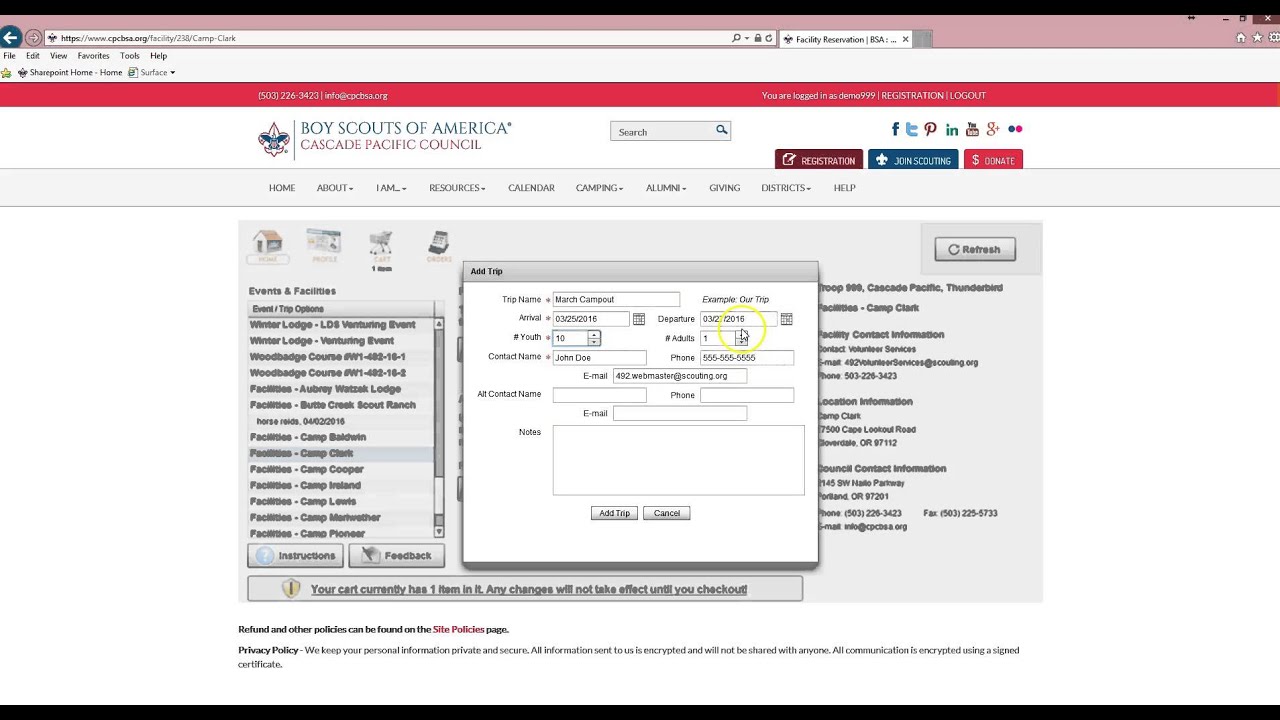Click the Google Plus social icon
This screenshot has width=1280, height=720.
click(993, 129)
